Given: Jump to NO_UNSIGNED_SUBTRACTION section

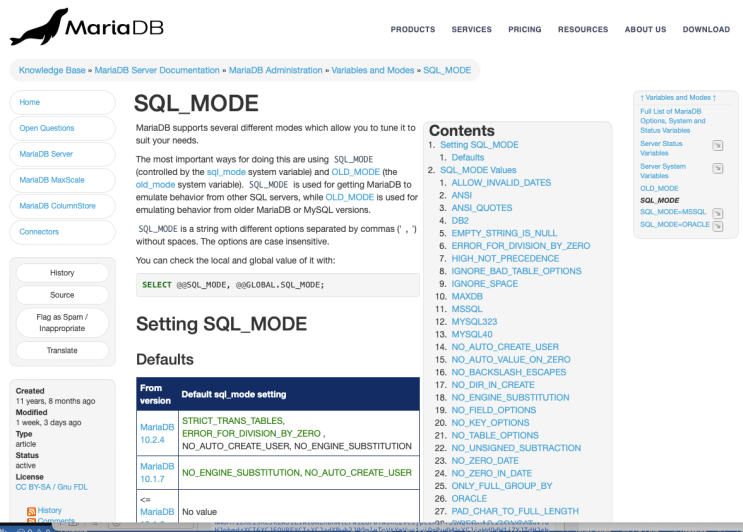Looking at the screenshot, I should pos(516,448).
